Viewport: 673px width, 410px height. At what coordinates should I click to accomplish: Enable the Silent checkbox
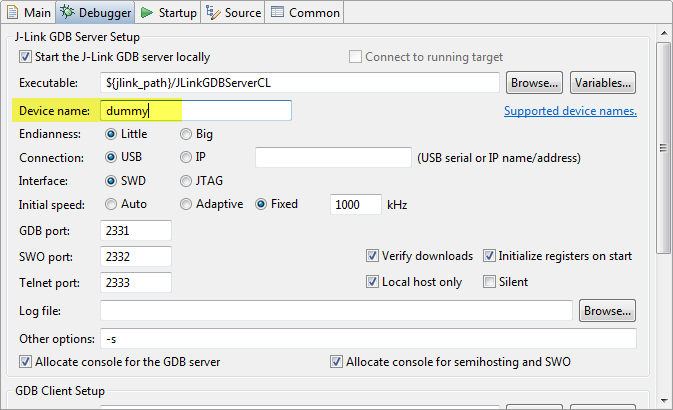[490, 282]
